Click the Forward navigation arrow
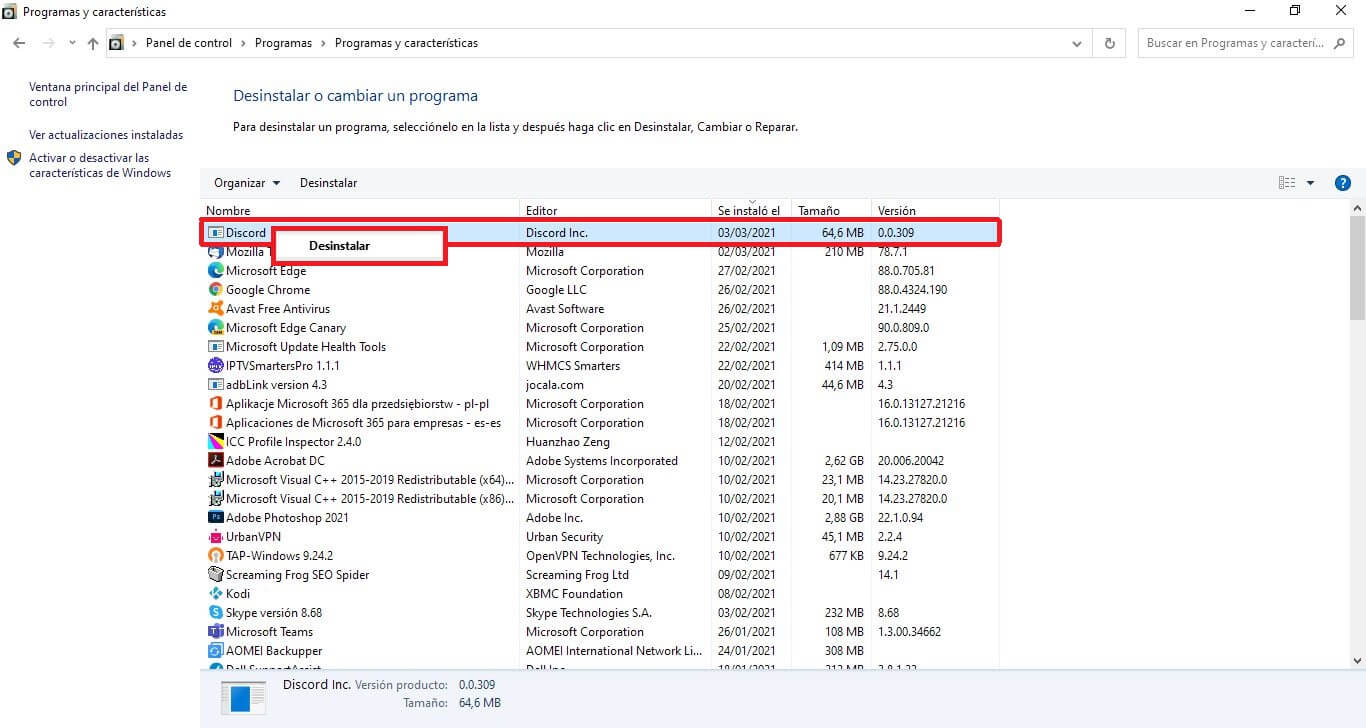The width and height of the screenshot is (1366, 728). pos(48,43)
